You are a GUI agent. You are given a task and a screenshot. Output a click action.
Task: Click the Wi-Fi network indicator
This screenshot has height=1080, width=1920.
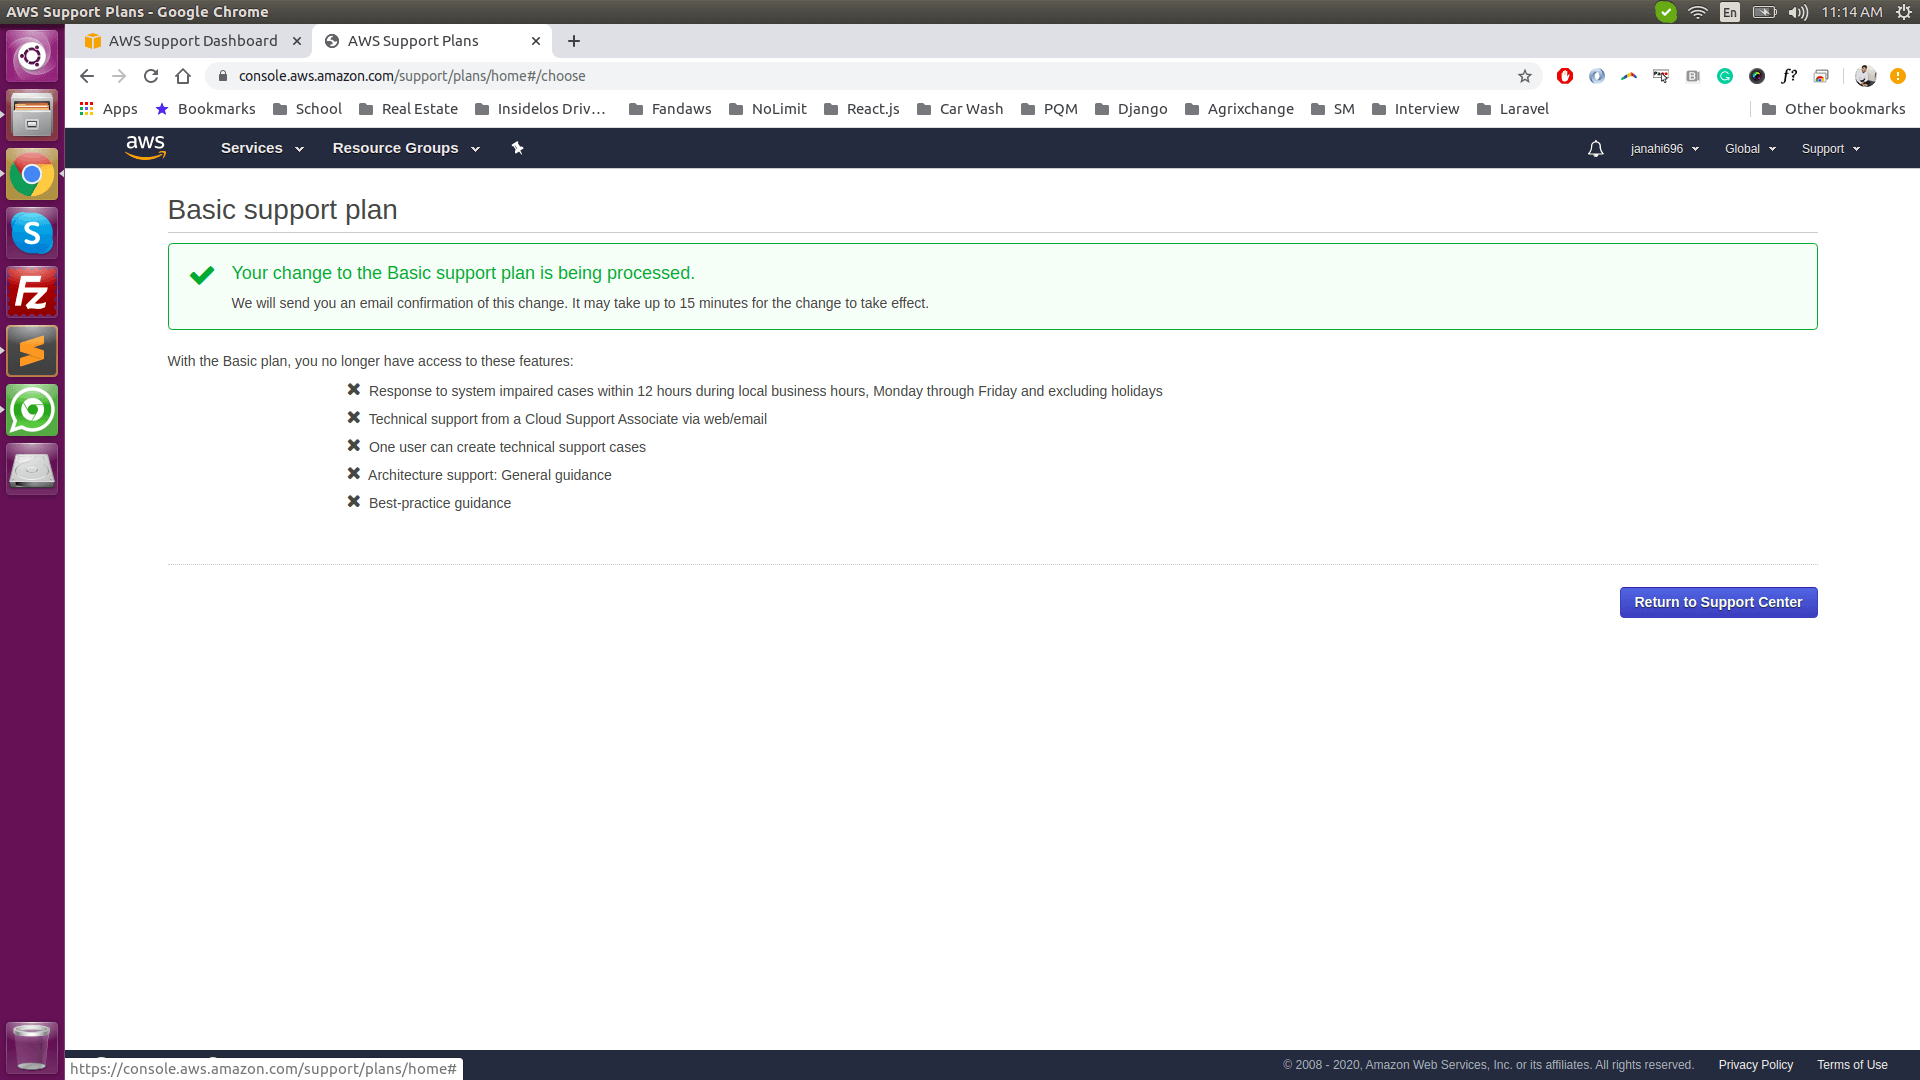point(1697,12)
